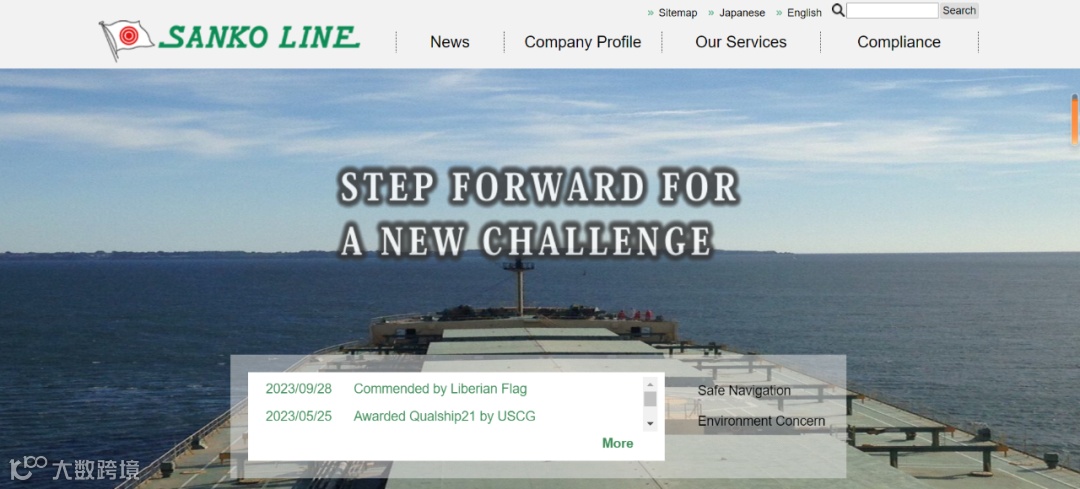Open the News menu
1080x489 pixels.
click(450, 42)
